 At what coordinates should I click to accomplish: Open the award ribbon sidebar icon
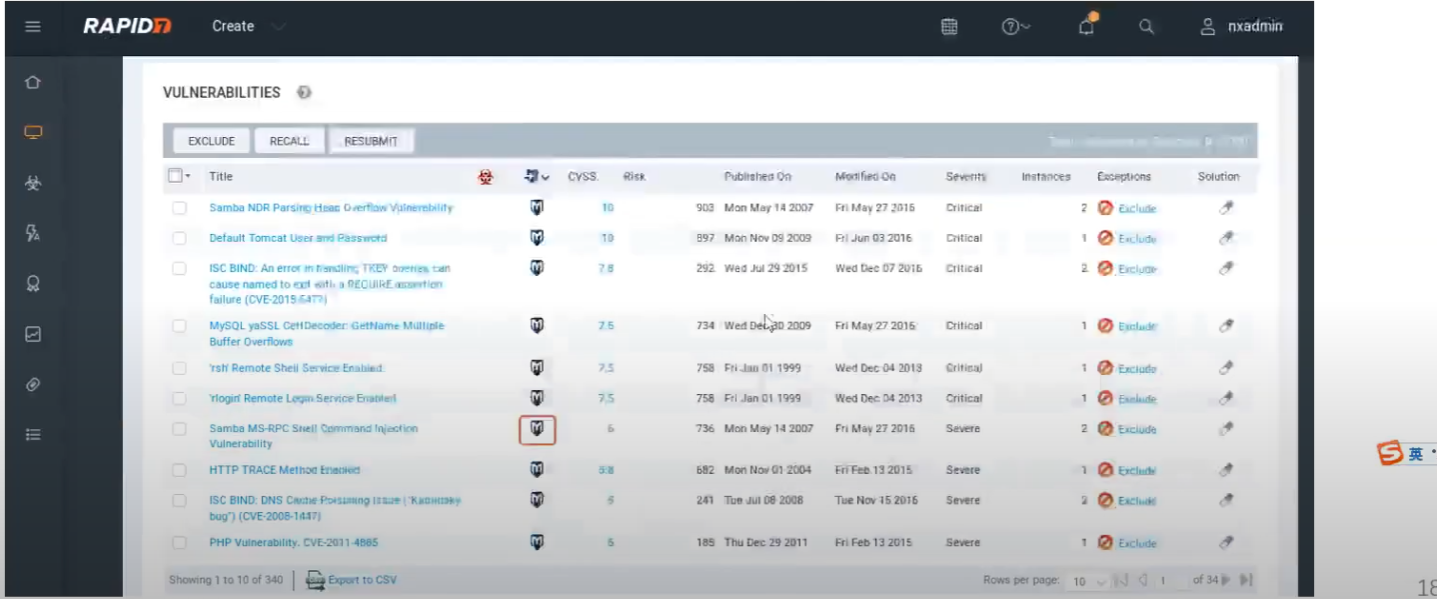(x=33, y=284)
